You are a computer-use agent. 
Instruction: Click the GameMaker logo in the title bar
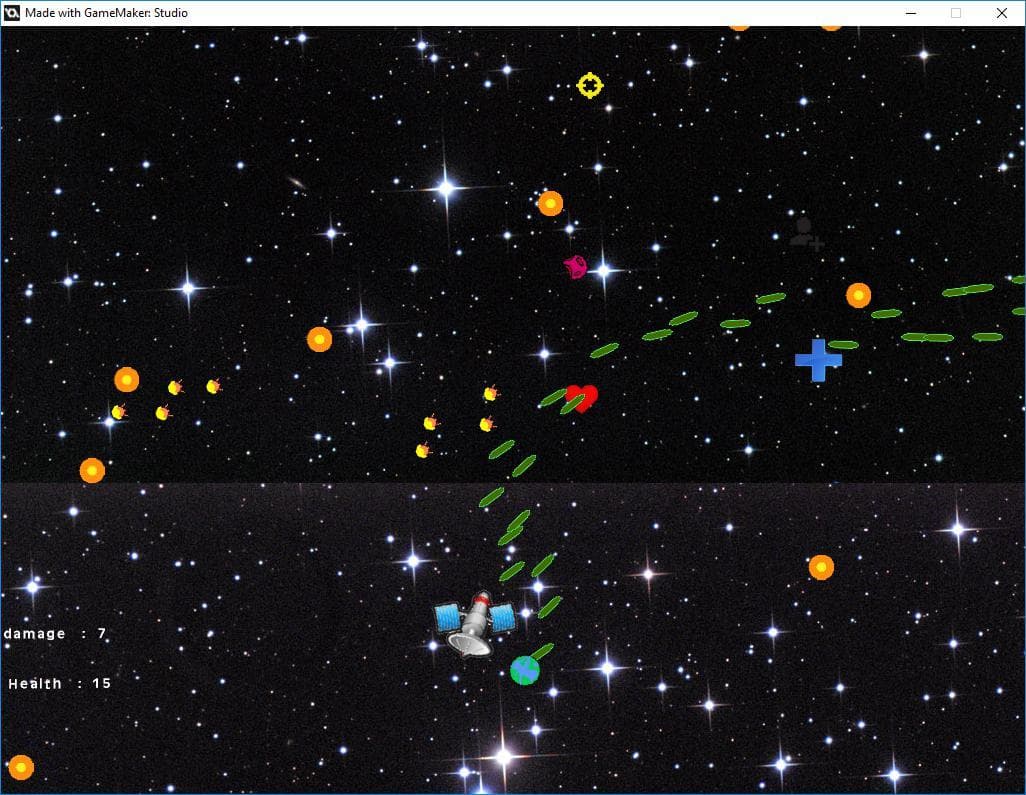pos(12,12)
